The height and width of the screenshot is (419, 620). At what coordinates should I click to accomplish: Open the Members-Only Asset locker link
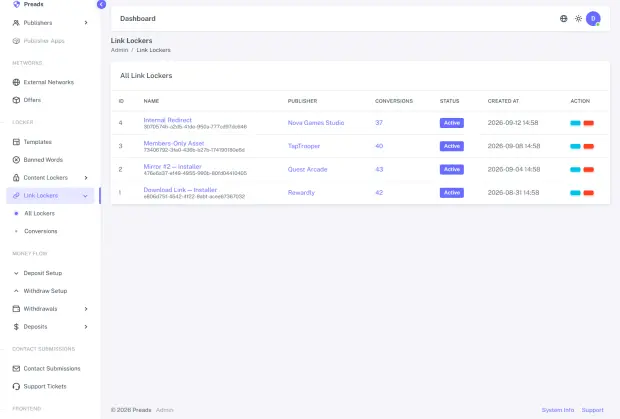[x=174, y=143]
